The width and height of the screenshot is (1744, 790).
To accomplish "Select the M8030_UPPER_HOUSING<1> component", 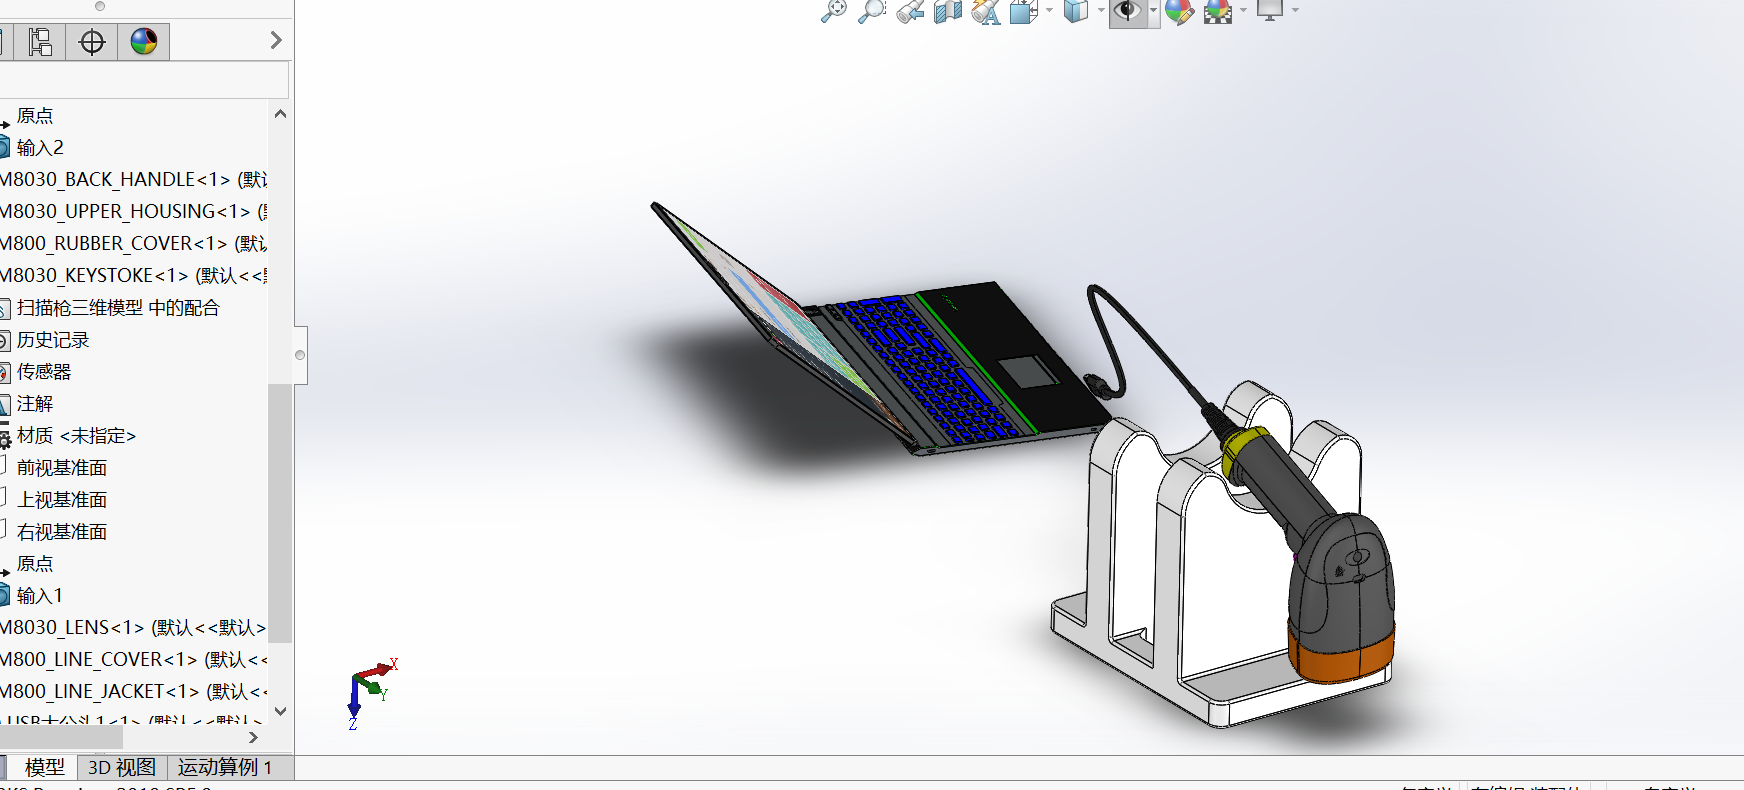I will (133, 212).
